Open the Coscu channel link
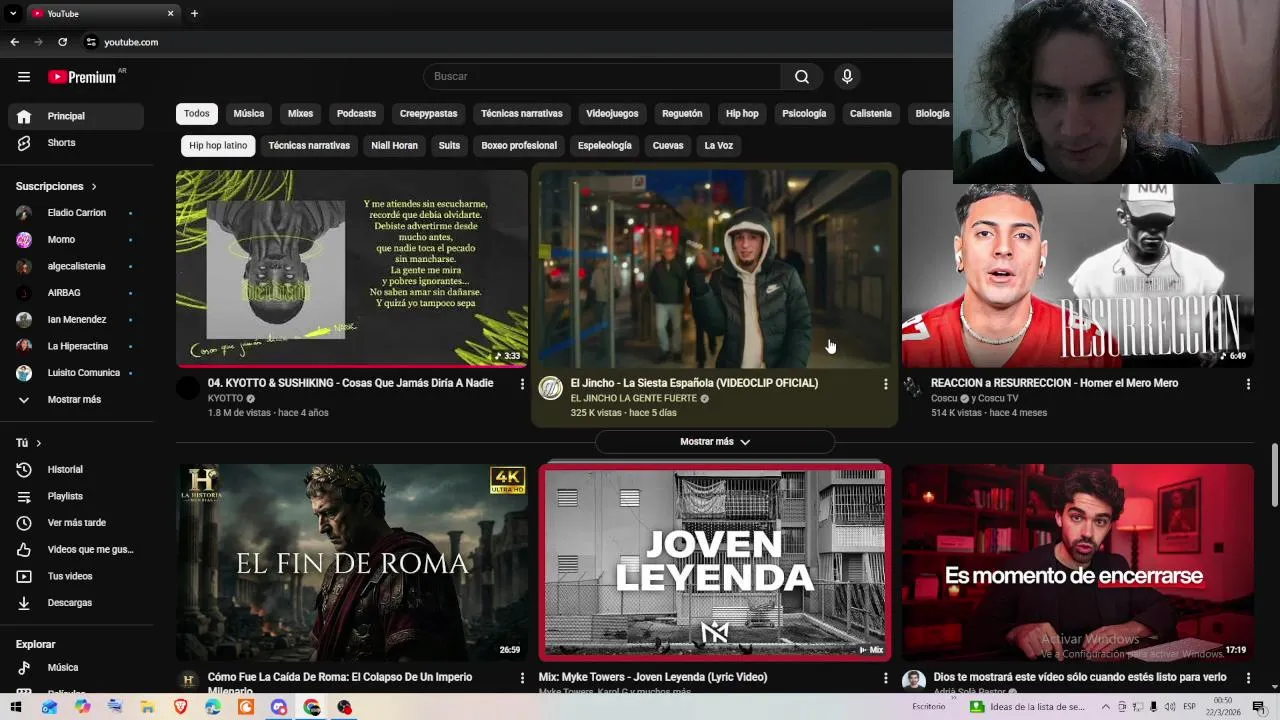This screenshot has height=720, width=1280. (x=944, y=398)
